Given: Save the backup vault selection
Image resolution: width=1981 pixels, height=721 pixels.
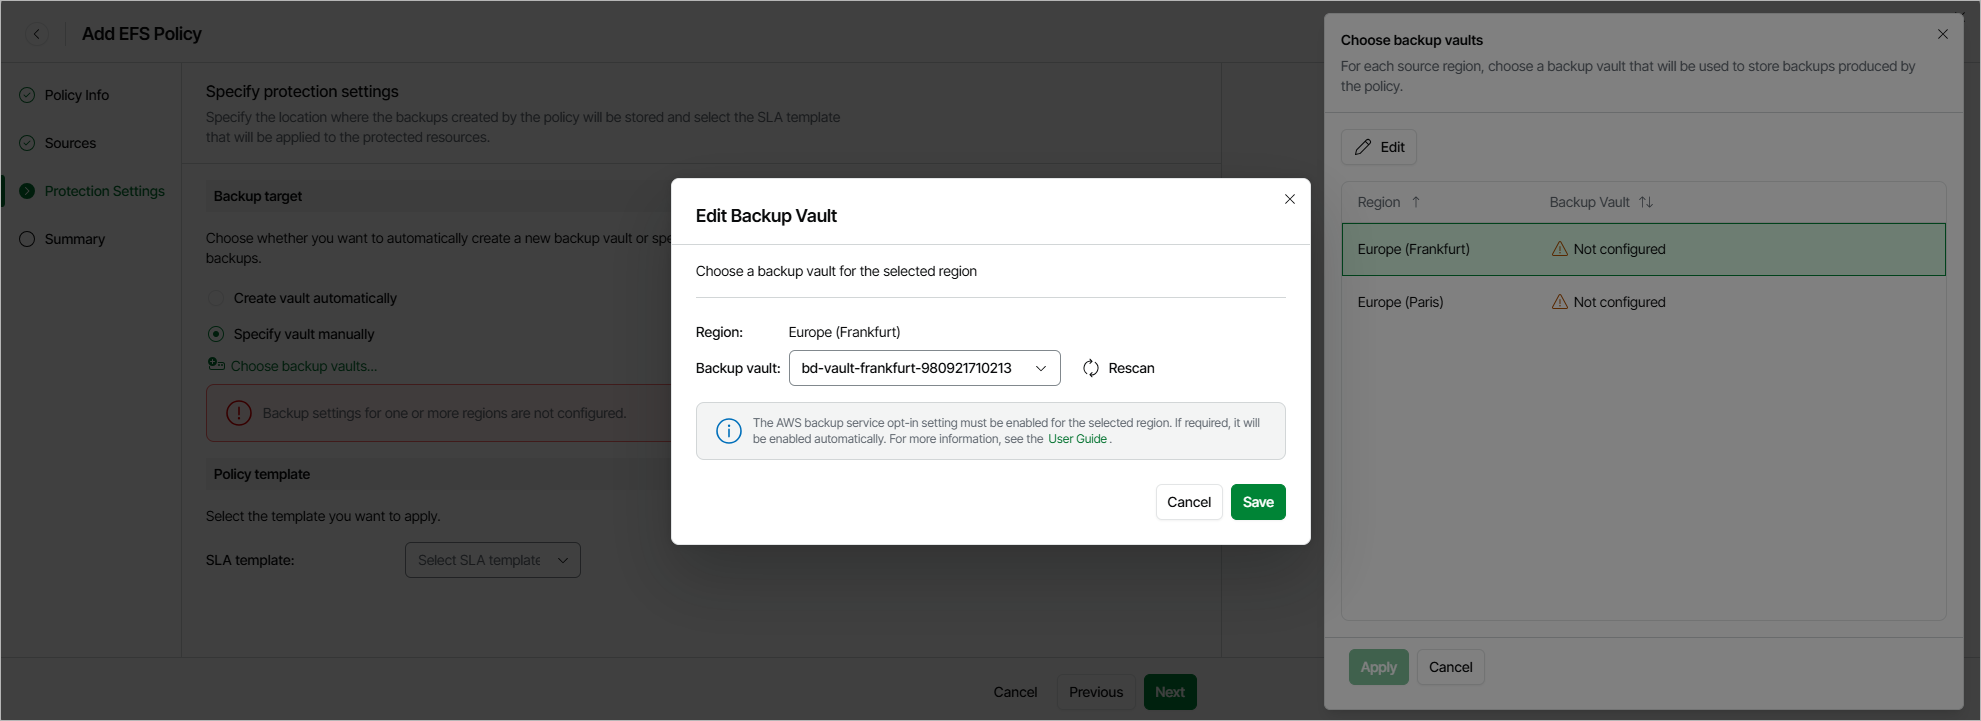Looking at the screenshot, I should click(1257, 502).
